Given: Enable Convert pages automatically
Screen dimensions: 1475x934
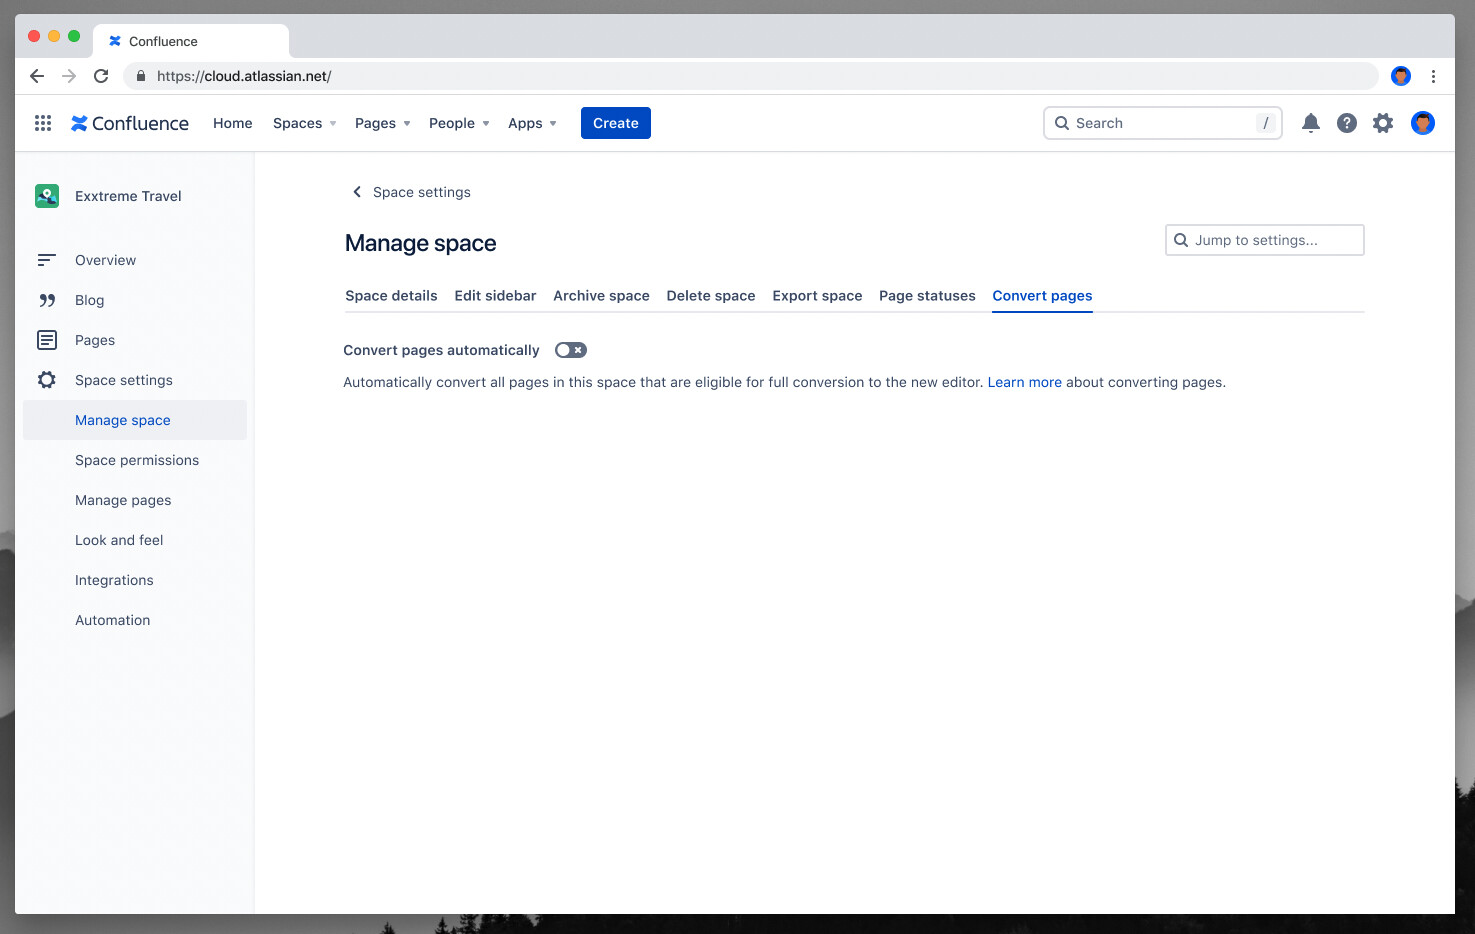Looking at the screenshot, I should pos(570,349).
